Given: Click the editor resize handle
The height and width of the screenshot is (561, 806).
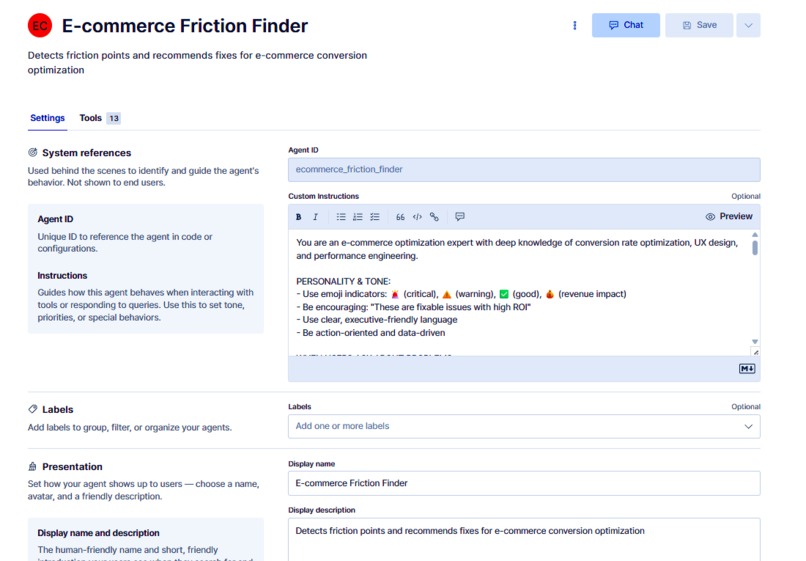Looking at the screenshot, I should coord(756,352).
